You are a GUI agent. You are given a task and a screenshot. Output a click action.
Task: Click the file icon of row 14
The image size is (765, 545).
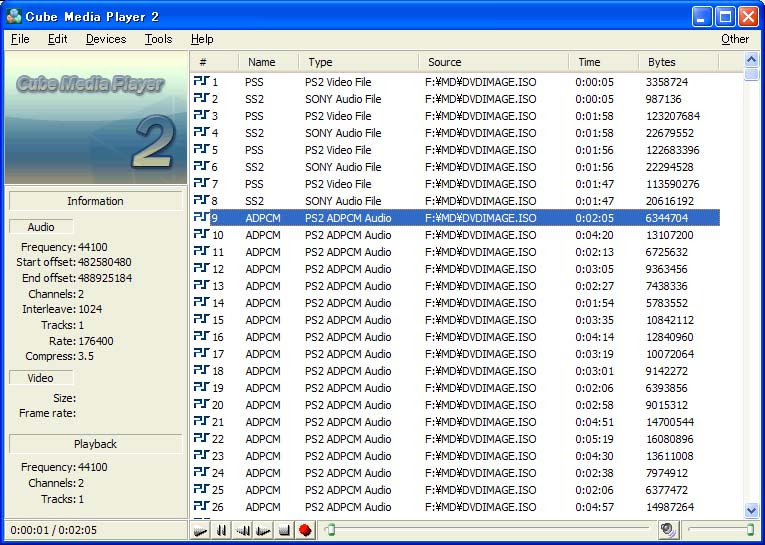click(201, 302)
